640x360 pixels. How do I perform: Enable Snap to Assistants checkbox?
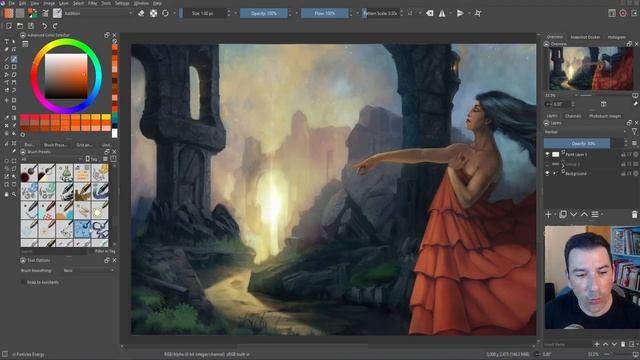point(23,282)
